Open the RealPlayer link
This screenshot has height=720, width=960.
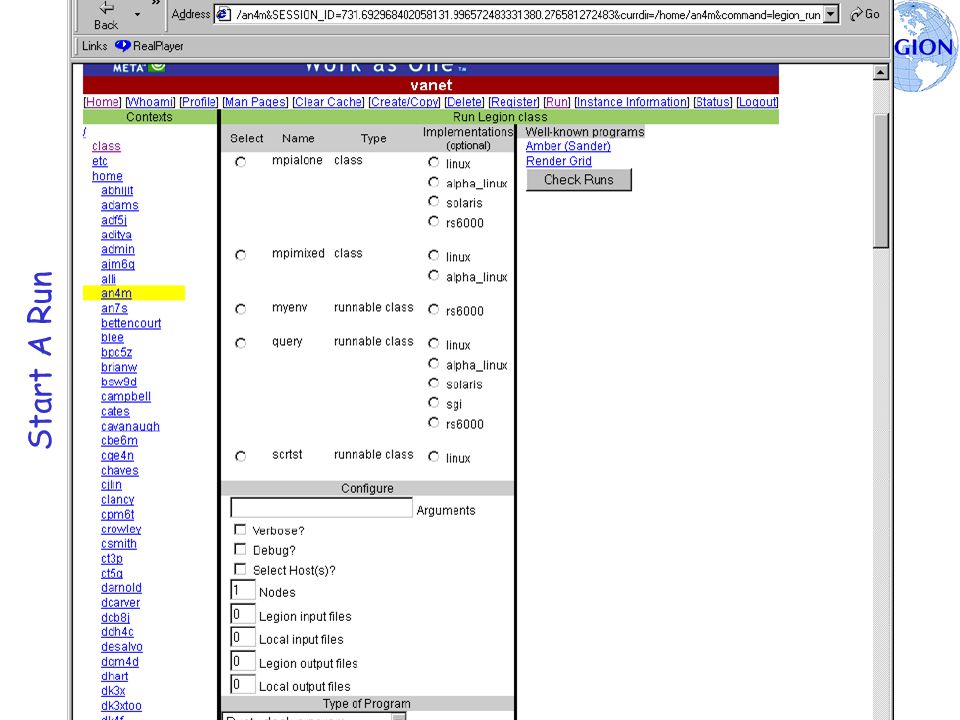149,46
